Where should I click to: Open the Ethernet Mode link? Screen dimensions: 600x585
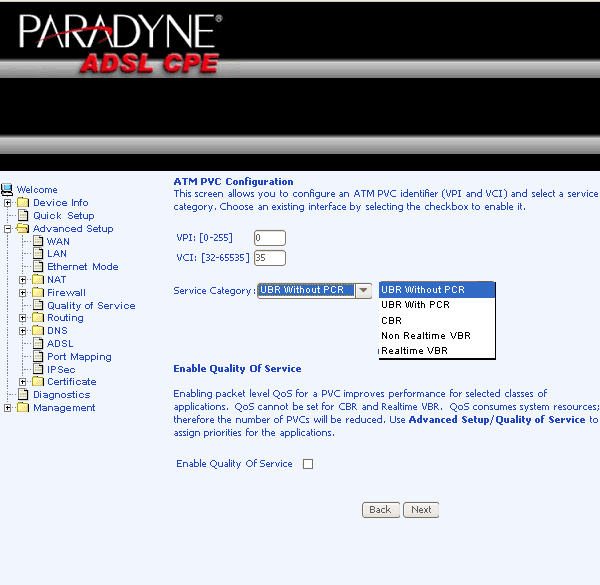coord(83,267)
